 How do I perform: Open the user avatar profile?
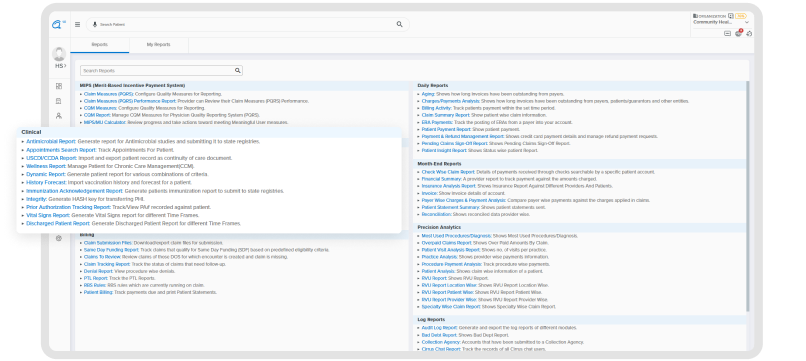(x=59, y=53)
